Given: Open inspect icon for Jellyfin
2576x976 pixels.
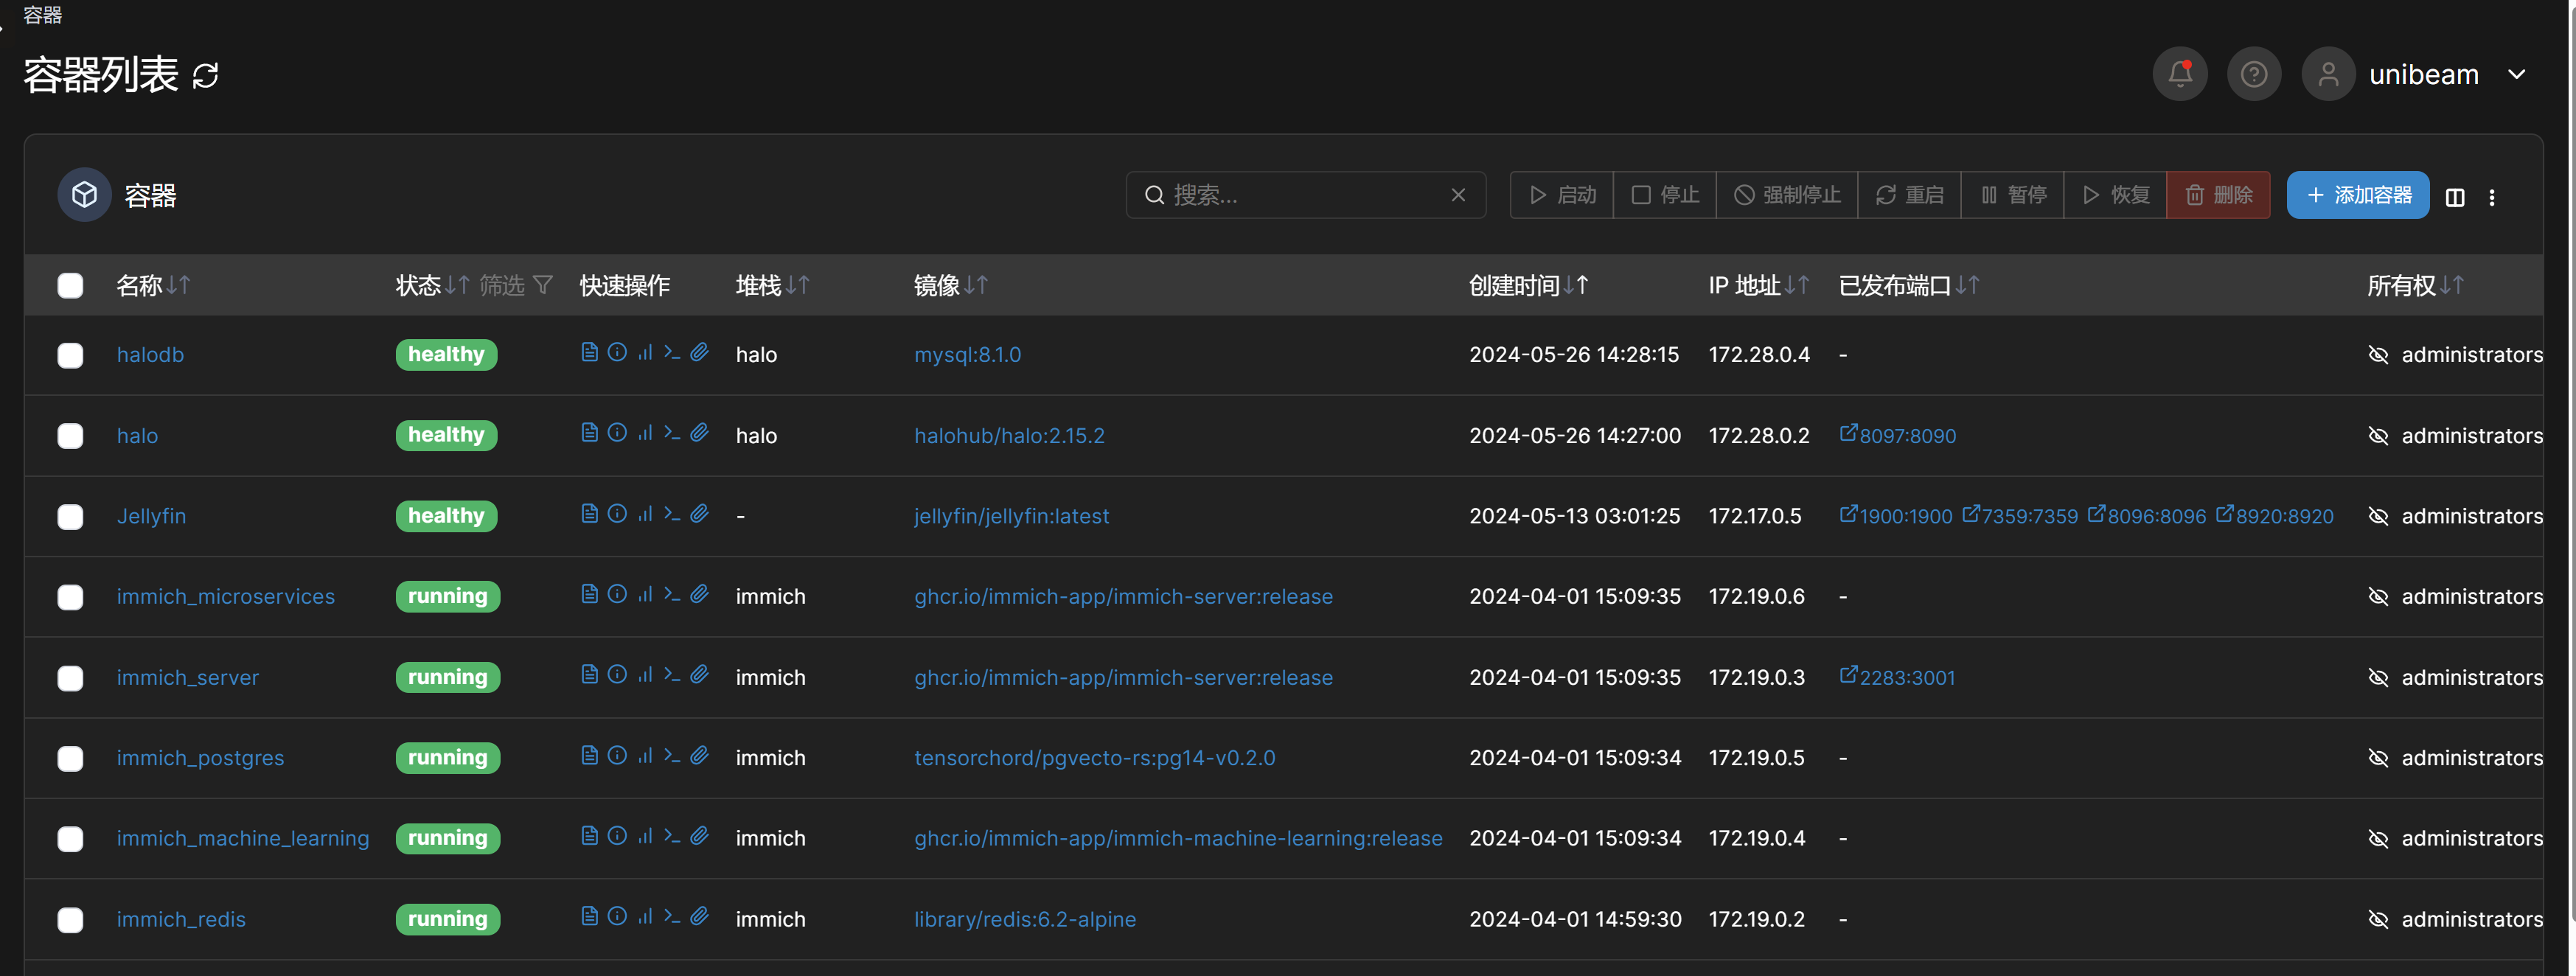Looking at the screenshot, I should coord(617,513).
